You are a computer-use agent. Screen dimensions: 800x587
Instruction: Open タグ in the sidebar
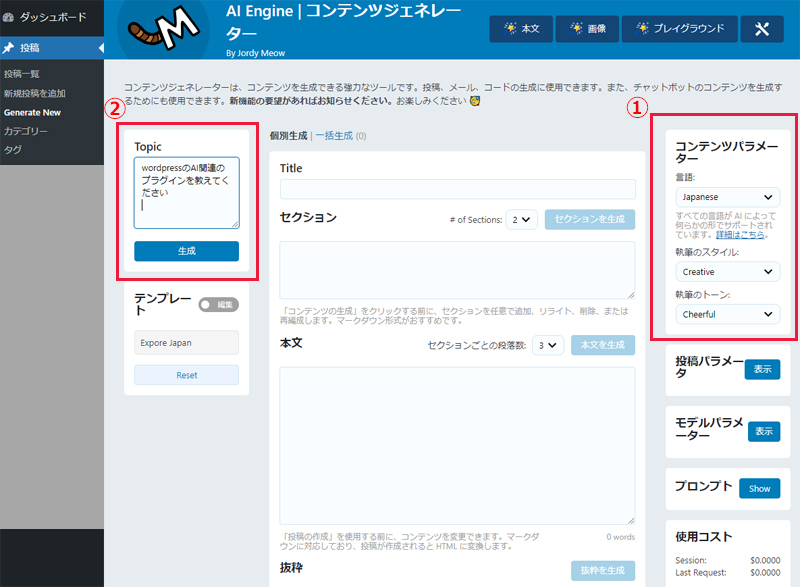coord(13,149)
